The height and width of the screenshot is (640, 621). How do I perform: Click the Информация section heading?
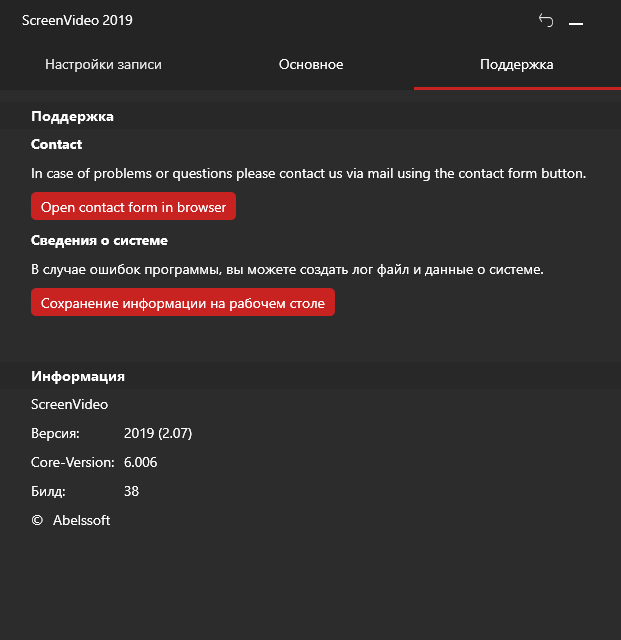[78, 377]
